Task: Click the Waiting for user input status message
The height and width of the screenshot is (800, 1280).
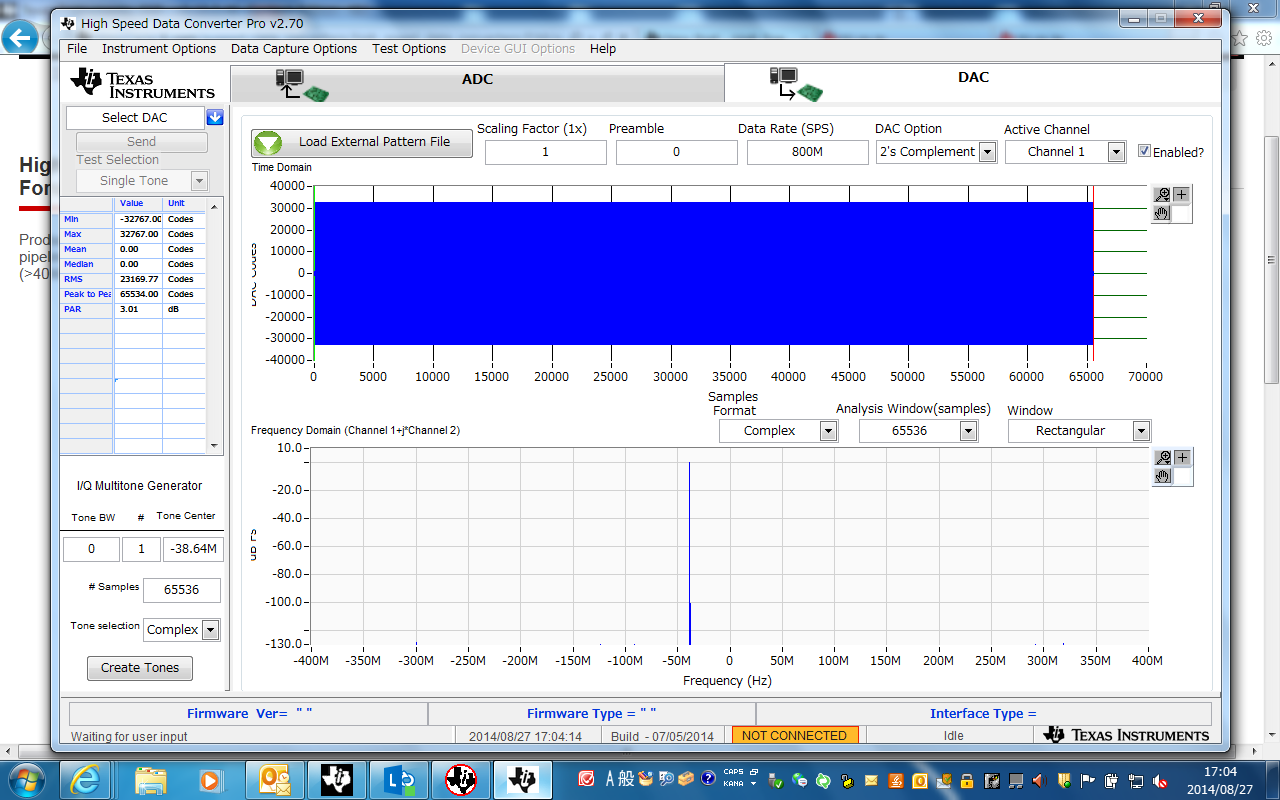Action: 129,737
